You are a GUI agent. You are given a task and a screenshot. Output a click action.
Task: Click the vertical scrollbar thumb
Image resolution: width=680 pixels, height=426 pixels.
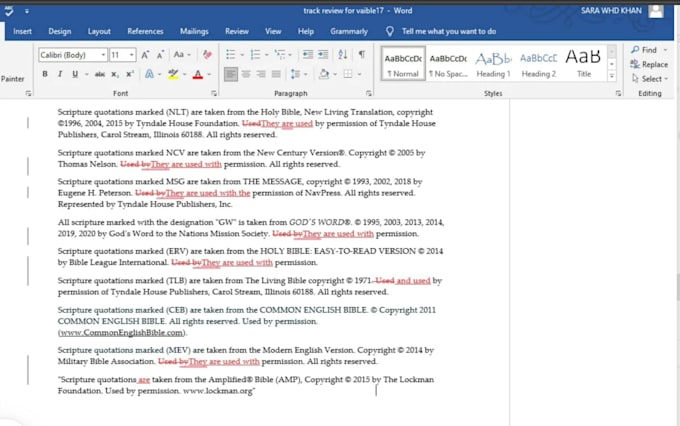(677, 288)
